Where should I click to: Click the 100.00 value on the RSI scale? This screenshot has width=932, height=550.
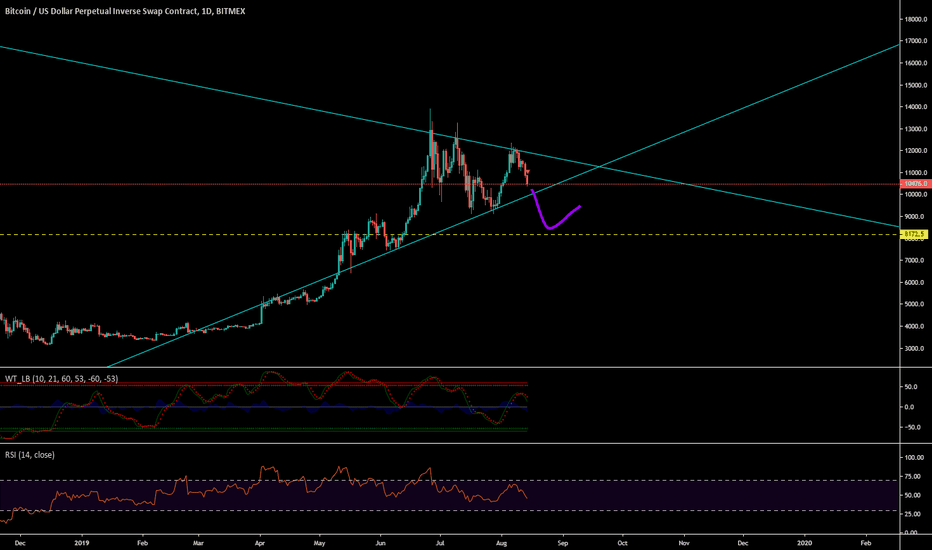[915, 457]
